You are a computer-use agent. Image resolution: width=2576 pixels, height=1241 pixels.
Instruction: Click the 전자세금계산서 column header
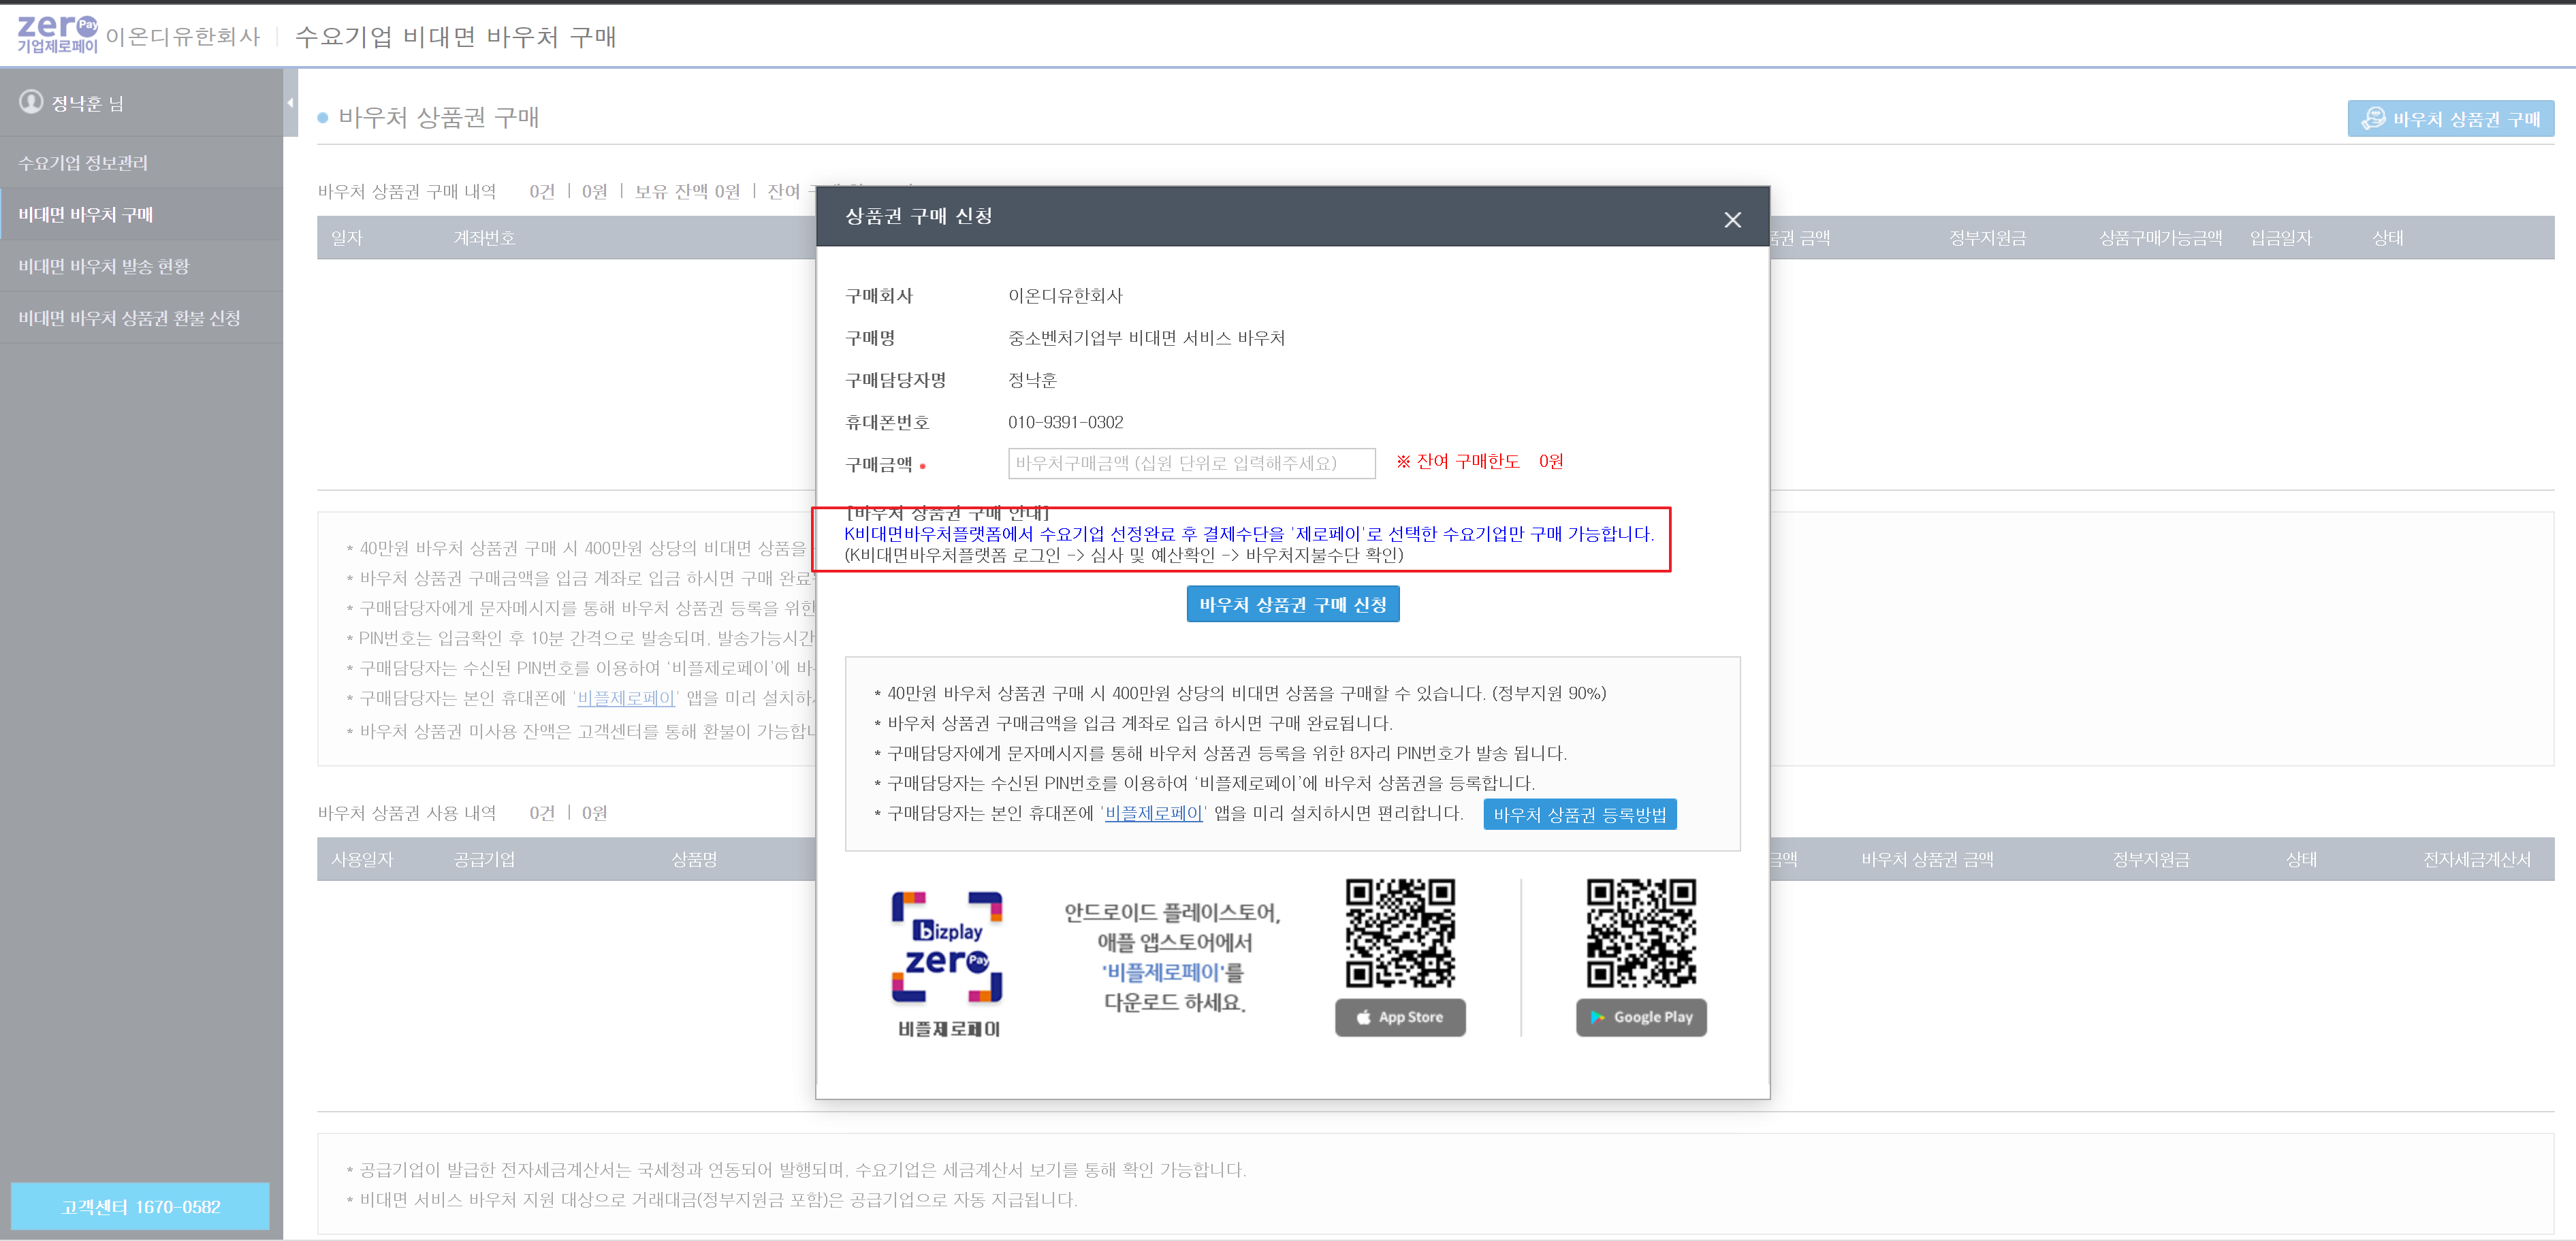2476,859
